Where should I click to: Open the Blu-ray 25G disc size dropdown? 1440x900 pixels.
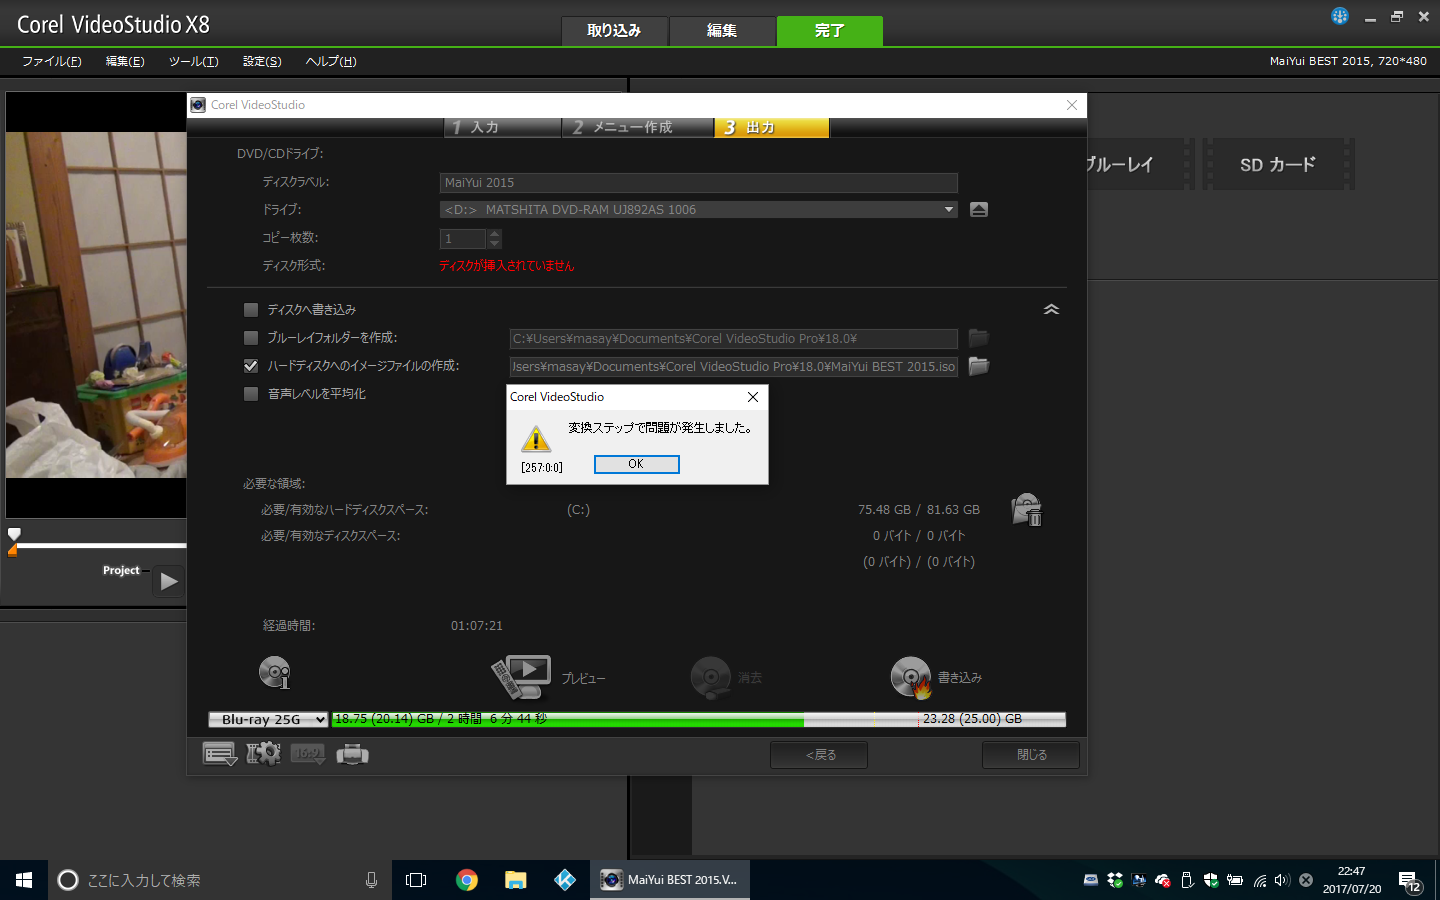coord(268,719)
